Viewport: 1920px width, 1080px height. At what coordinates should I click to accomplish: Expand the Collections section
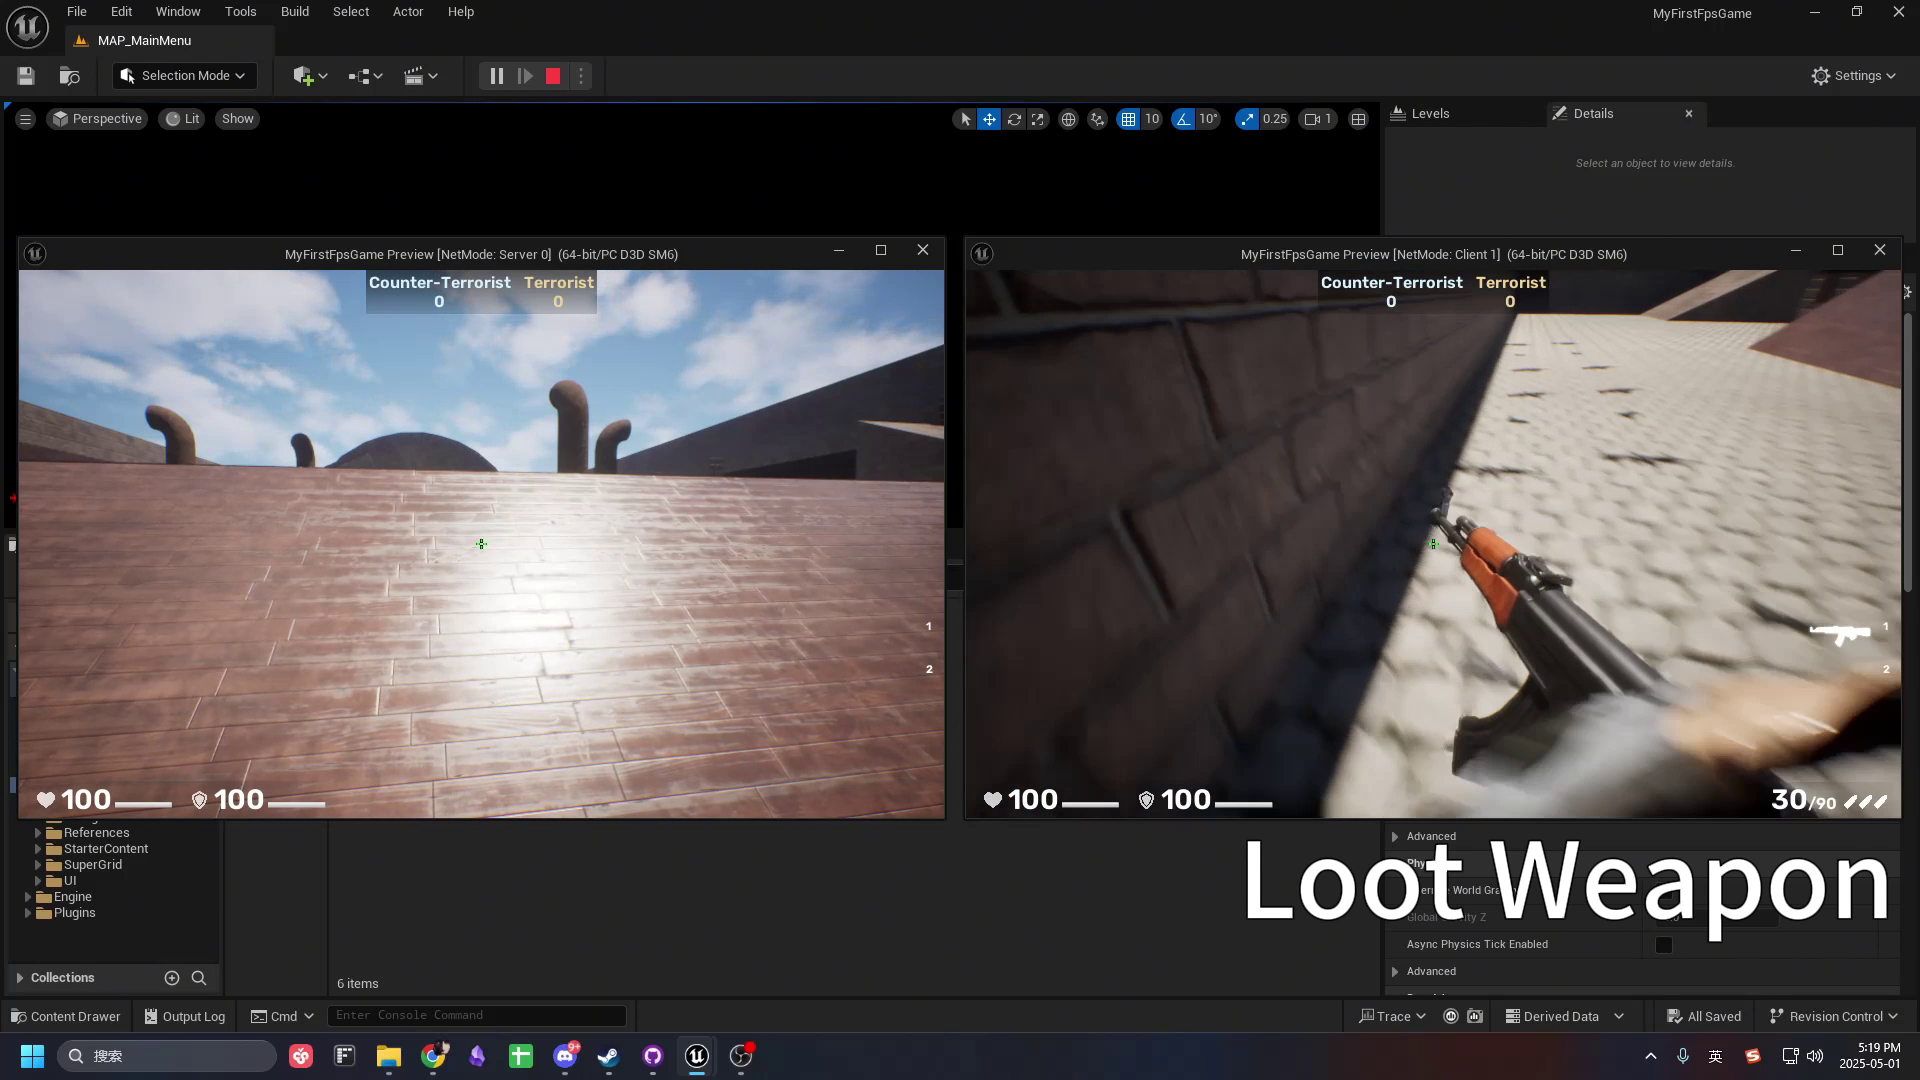coord(20,978)
